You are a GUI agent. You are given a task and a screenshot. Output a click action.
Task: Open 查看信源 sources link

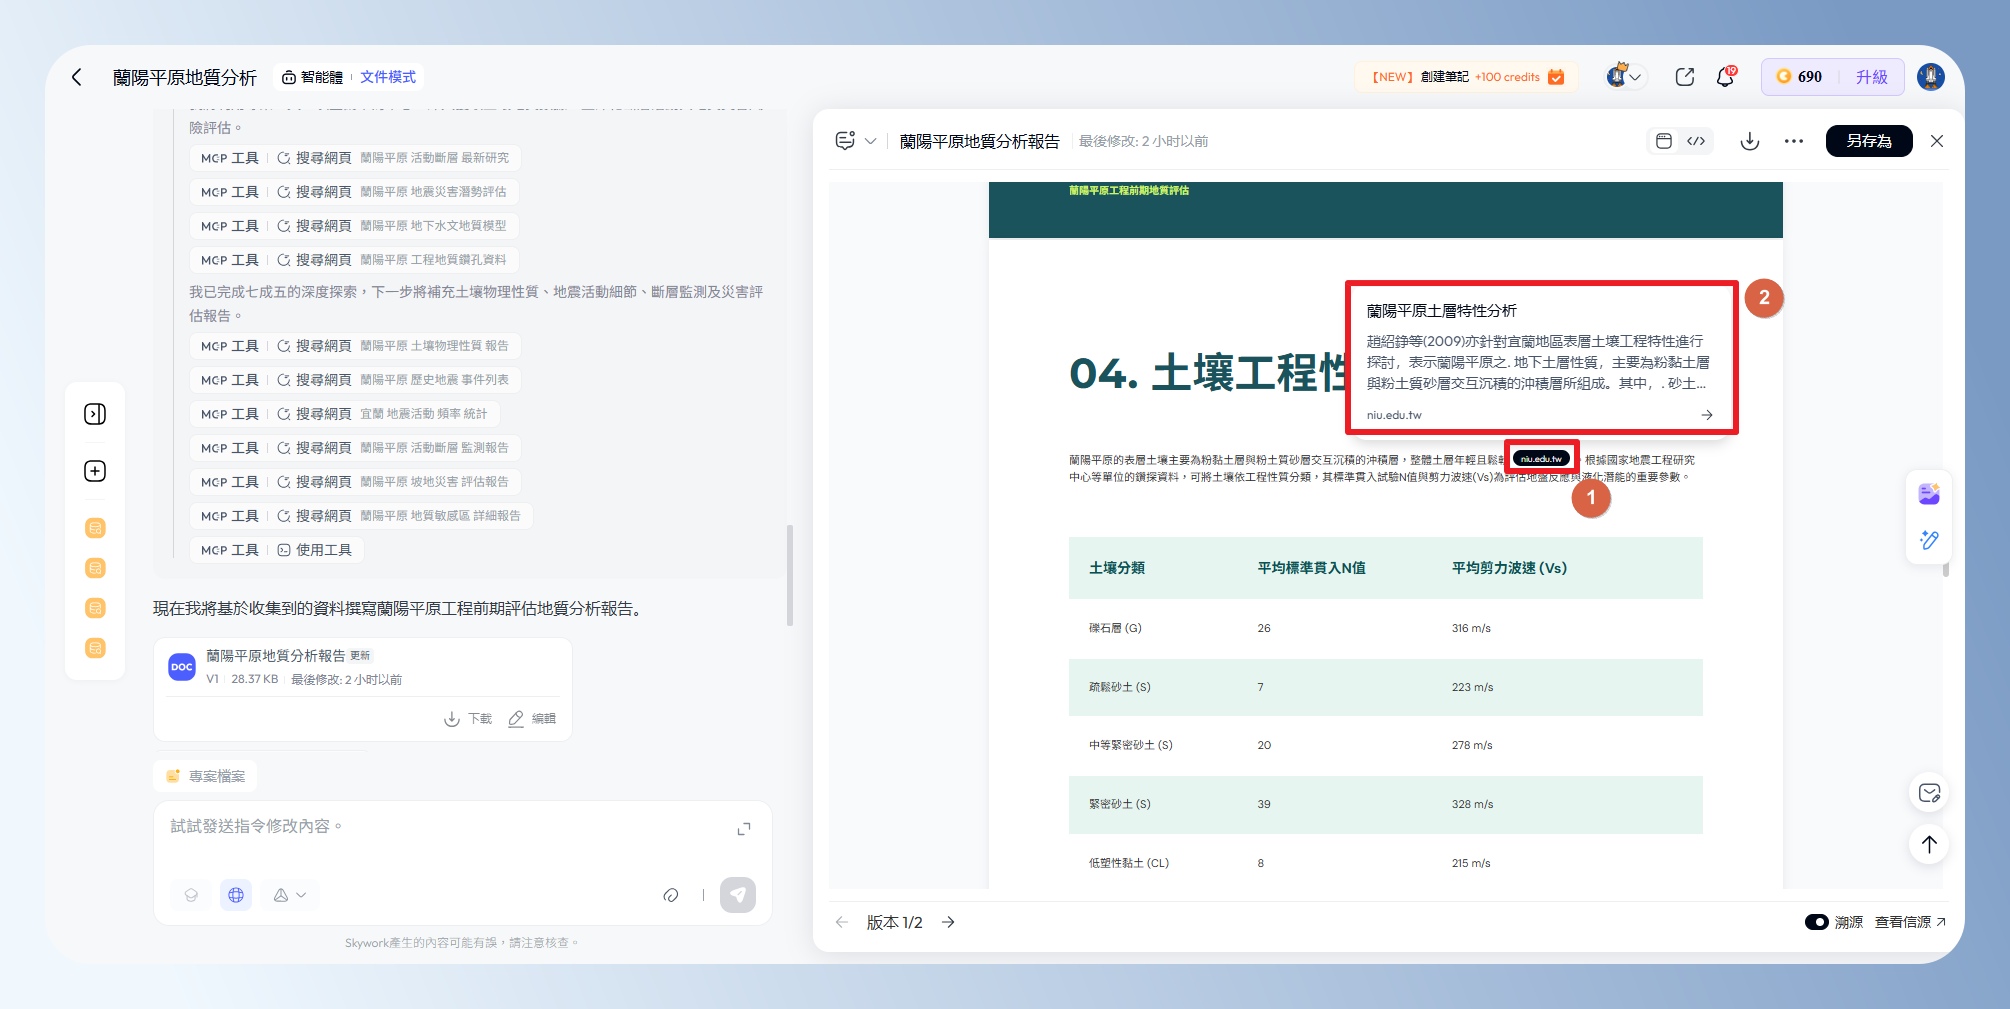pyautogui.click(x=1909, y=922)
